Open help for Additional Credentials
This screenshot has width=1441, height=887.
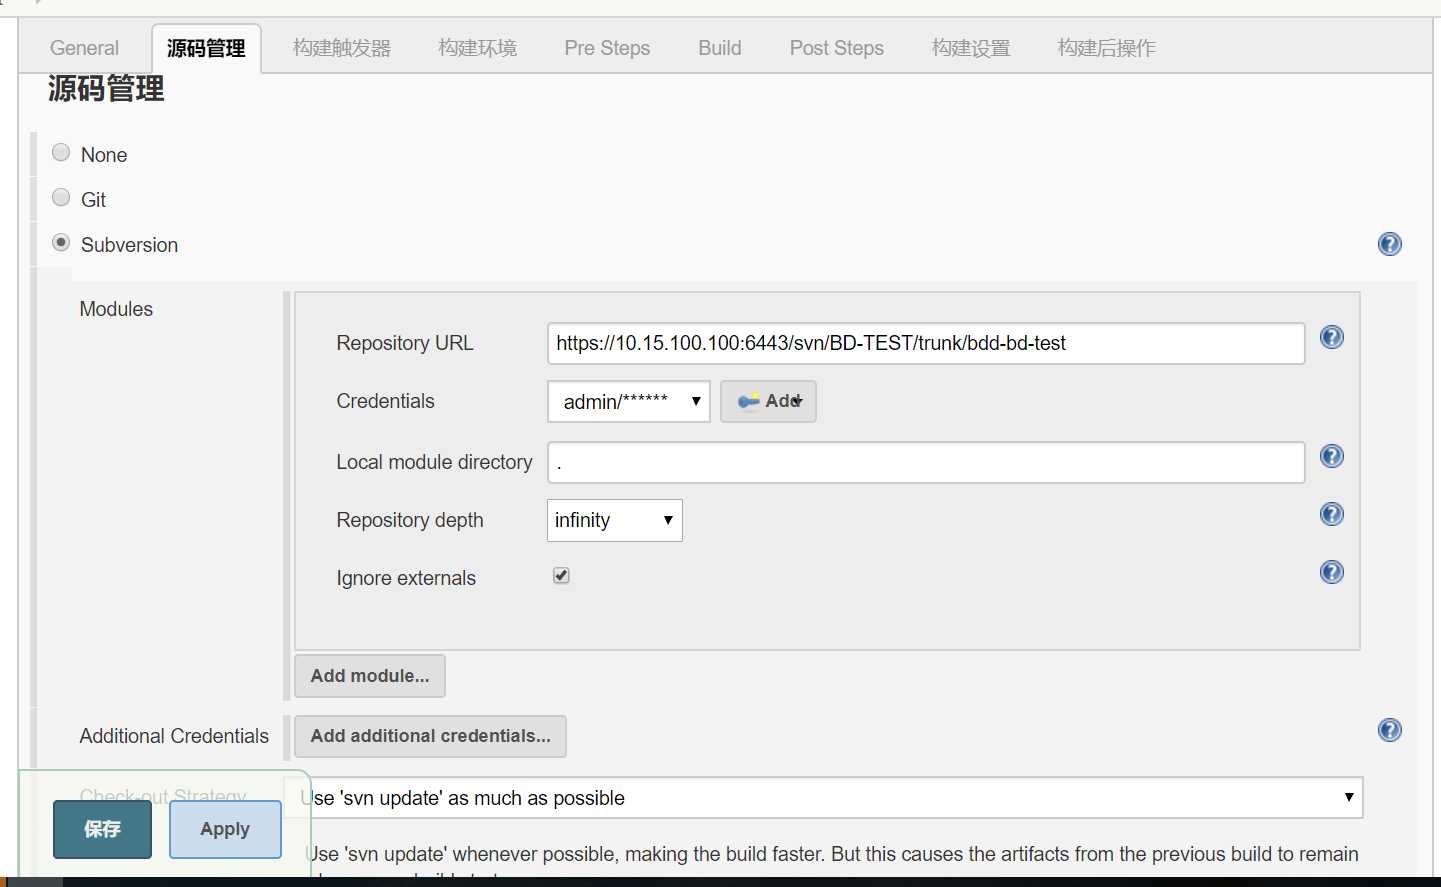click(x=1389, y=730)
